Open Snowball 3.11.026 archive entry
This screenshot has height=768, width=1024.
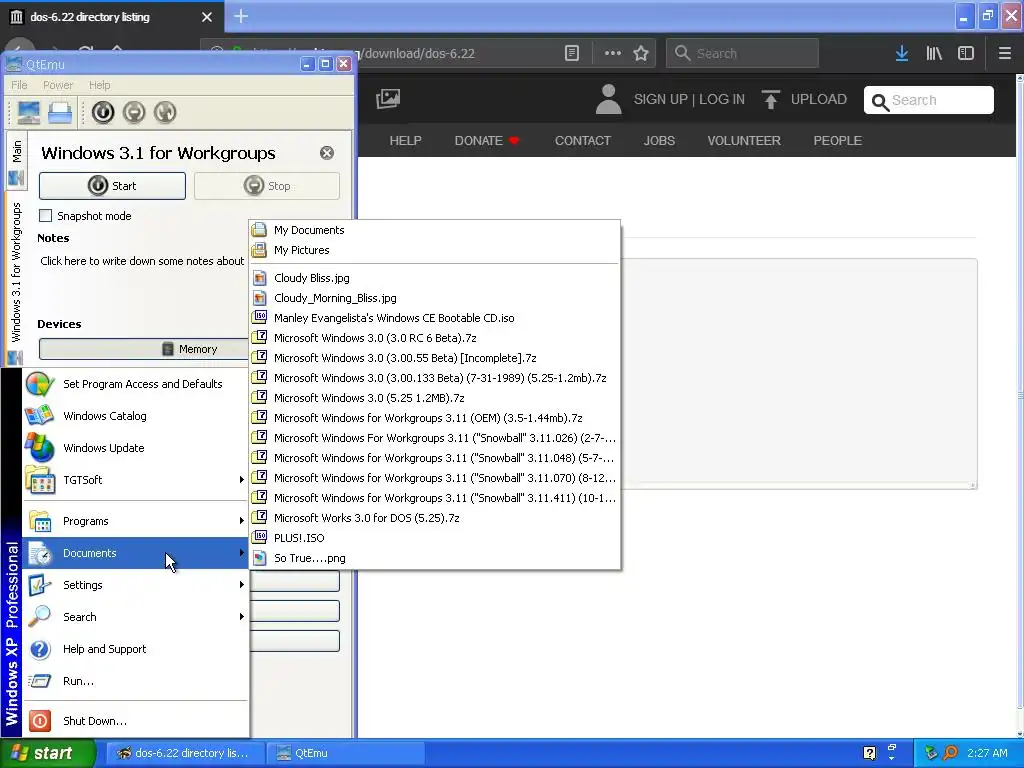(x=435, y=438)
